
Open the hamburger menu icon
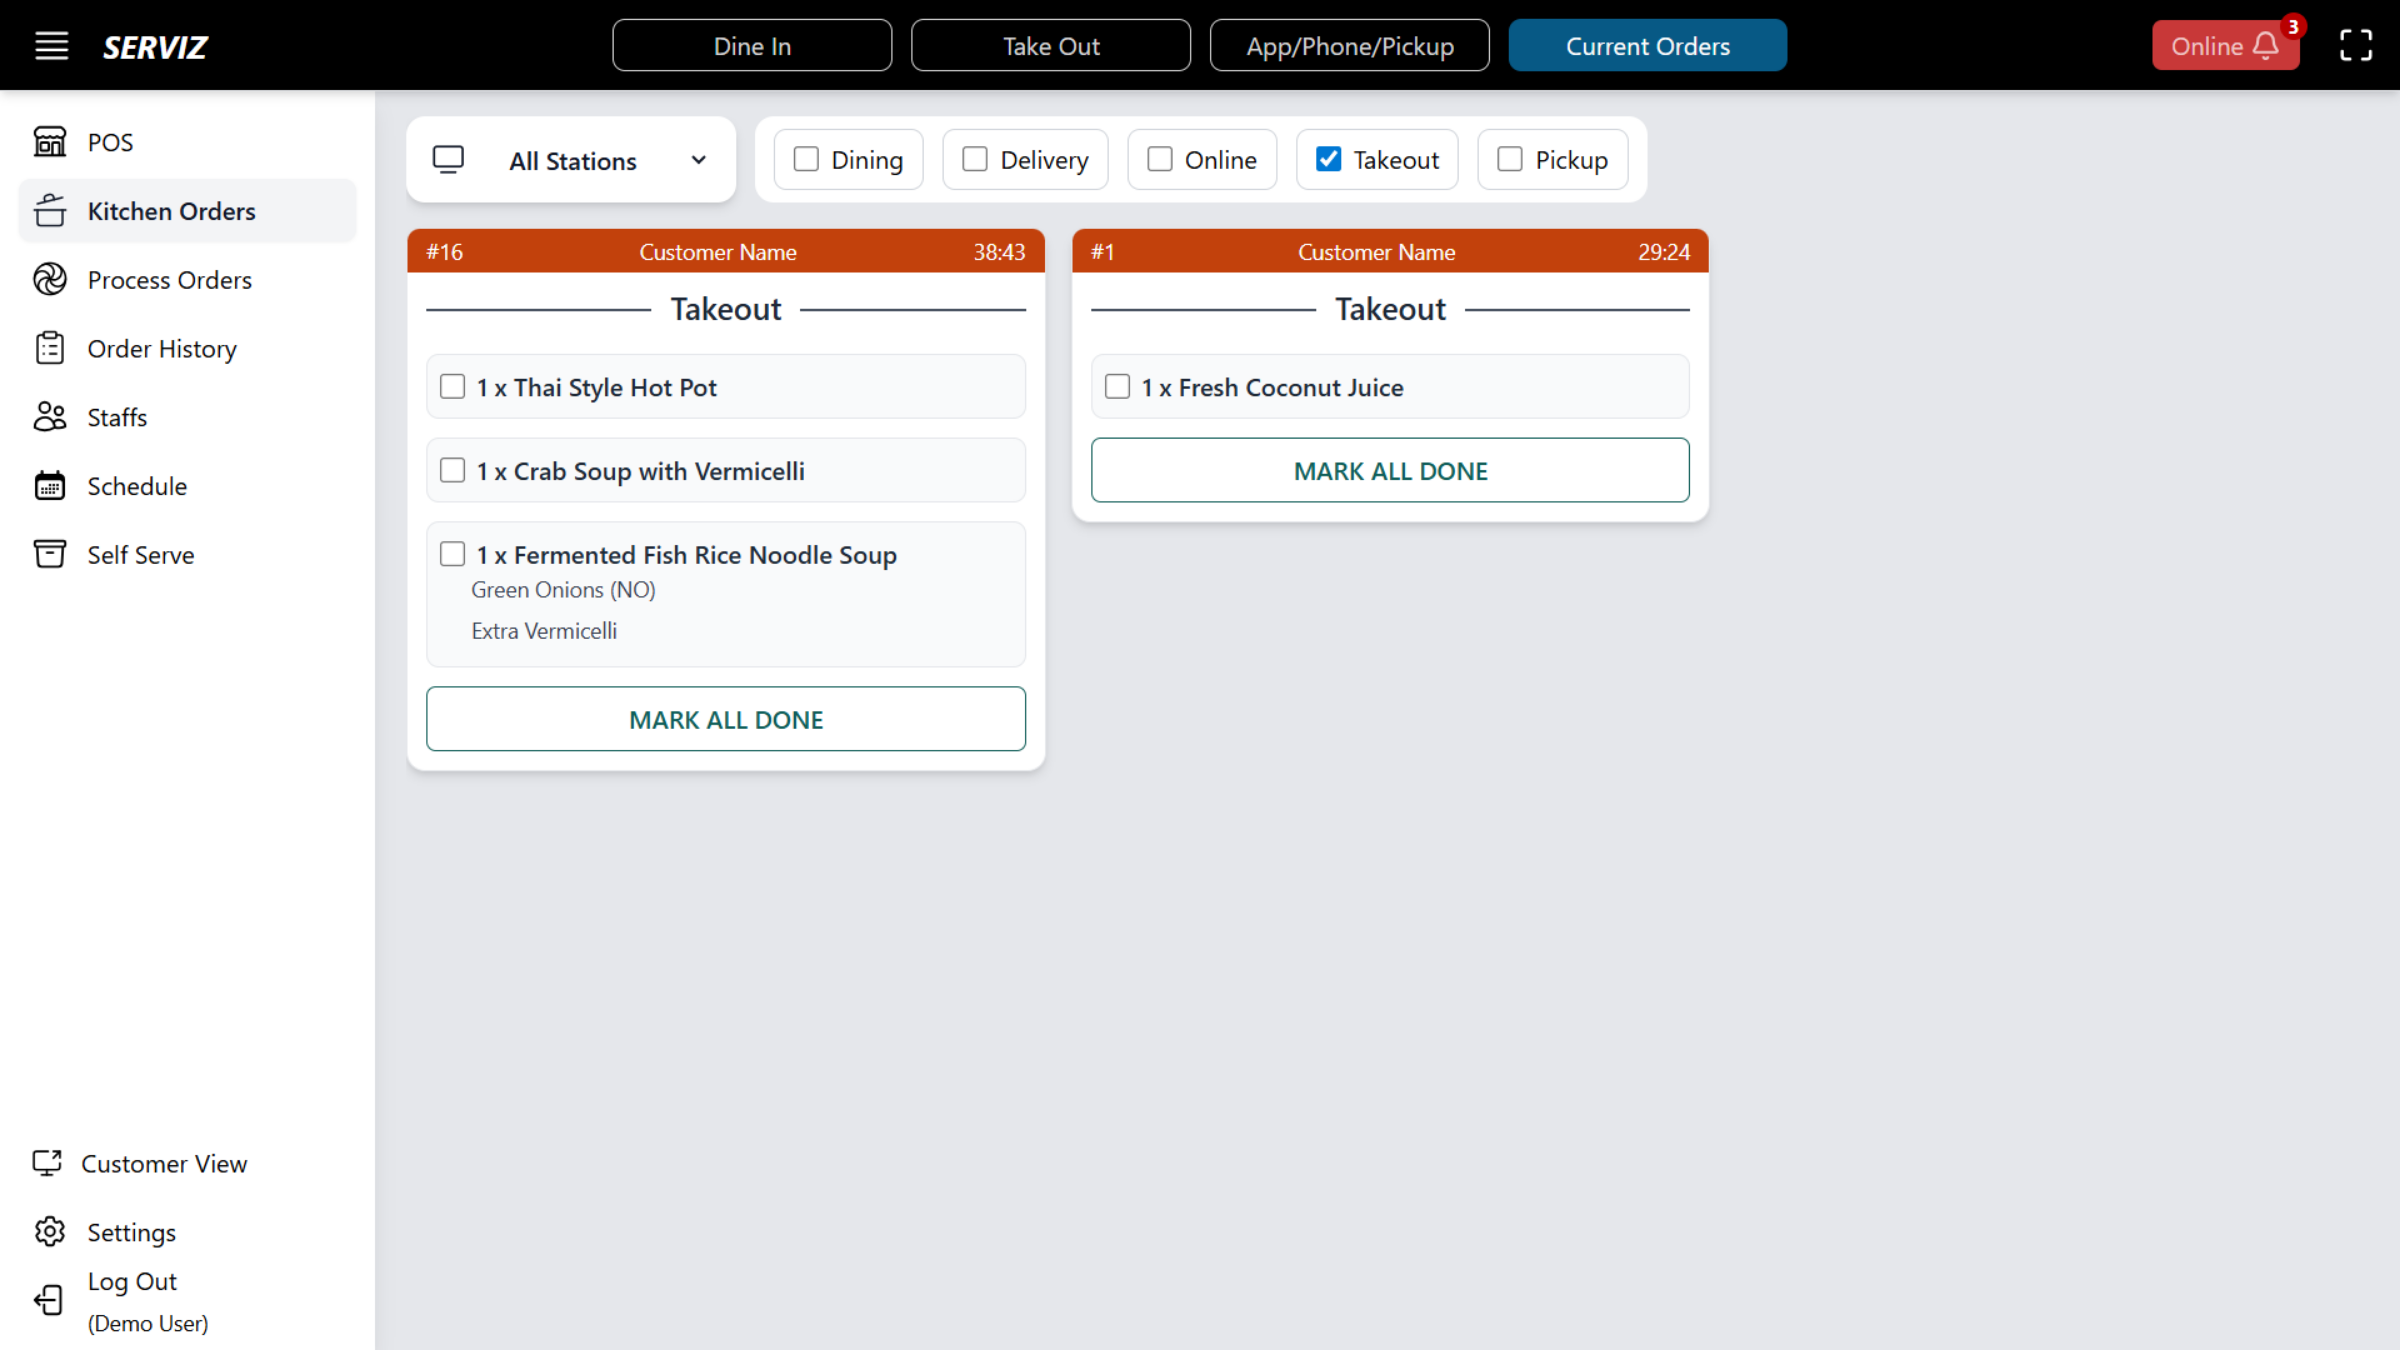pos(52,46)
